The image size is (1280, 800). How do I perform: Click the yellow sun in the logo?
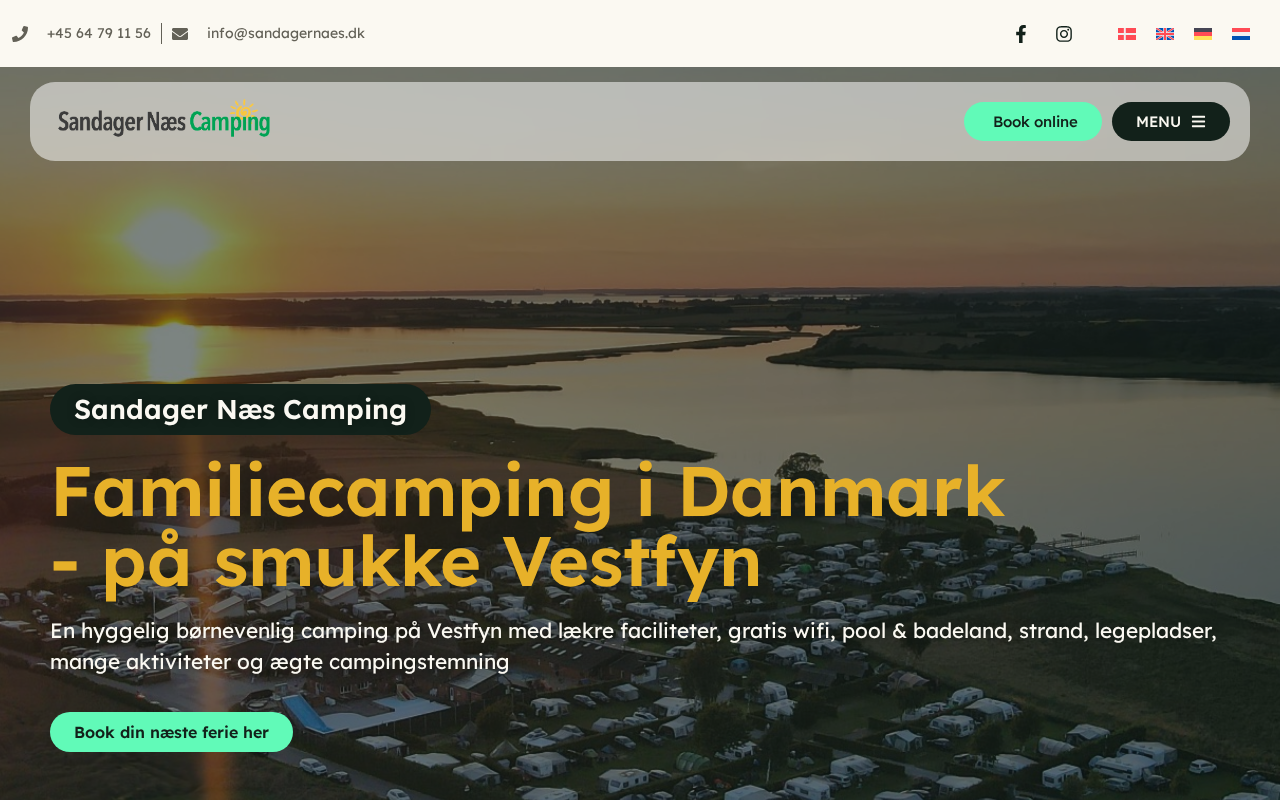click(x=243, y=110)
